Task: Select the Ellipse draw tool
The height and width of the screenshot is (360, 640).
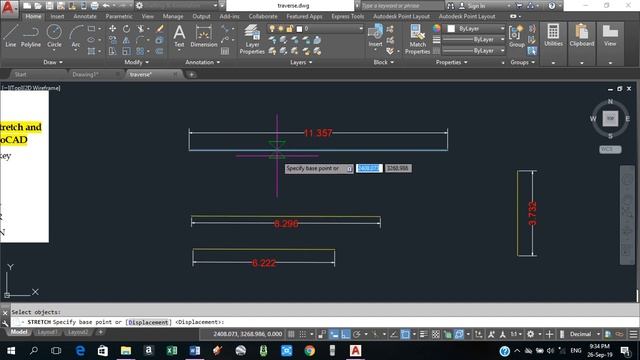Action: (x=91, y=40)
